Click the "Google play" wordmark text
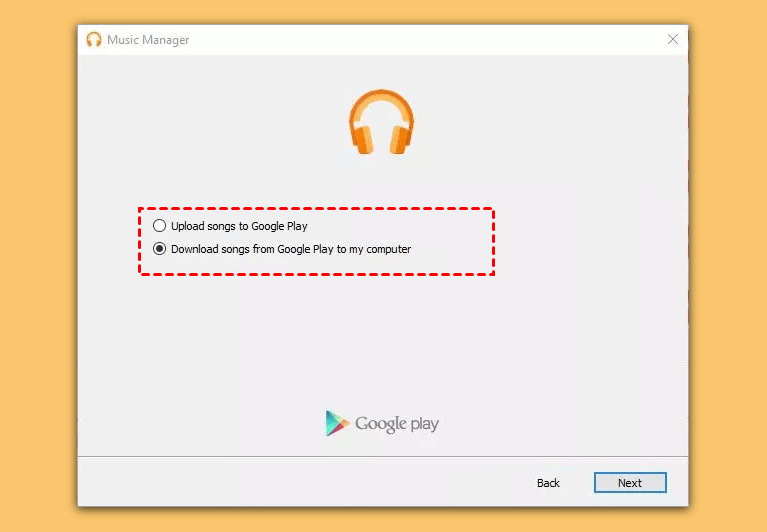 pos(397,424)
